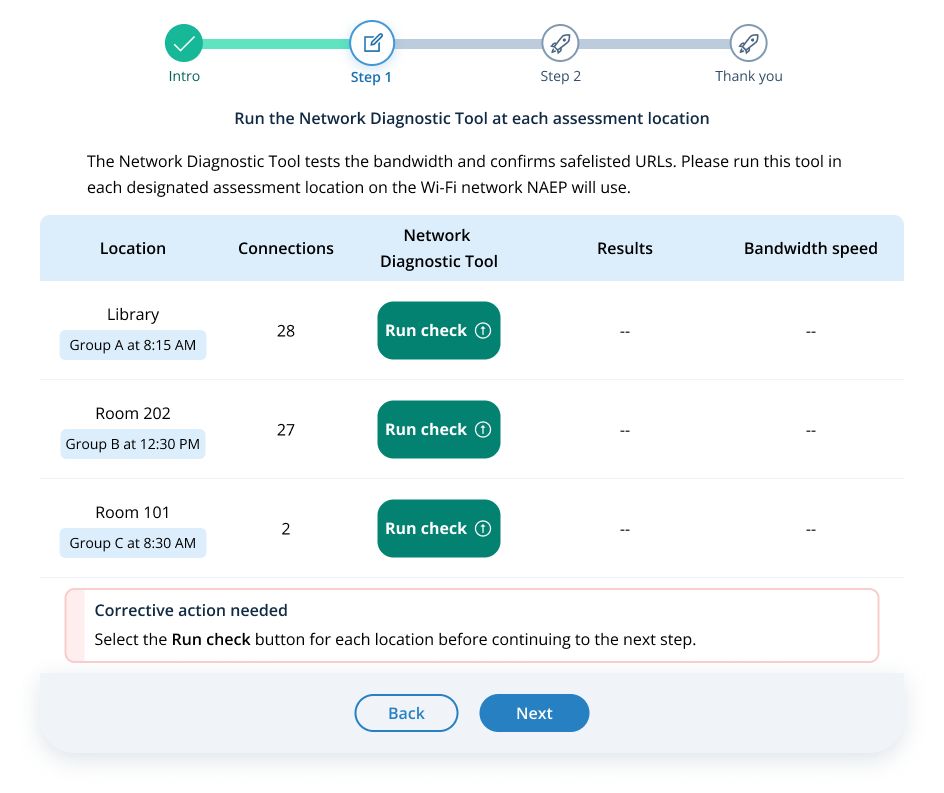Screen dimensions: 944x793
Task: Click the progress bar between Step 1 and Step 2
Action: [467, 44]
